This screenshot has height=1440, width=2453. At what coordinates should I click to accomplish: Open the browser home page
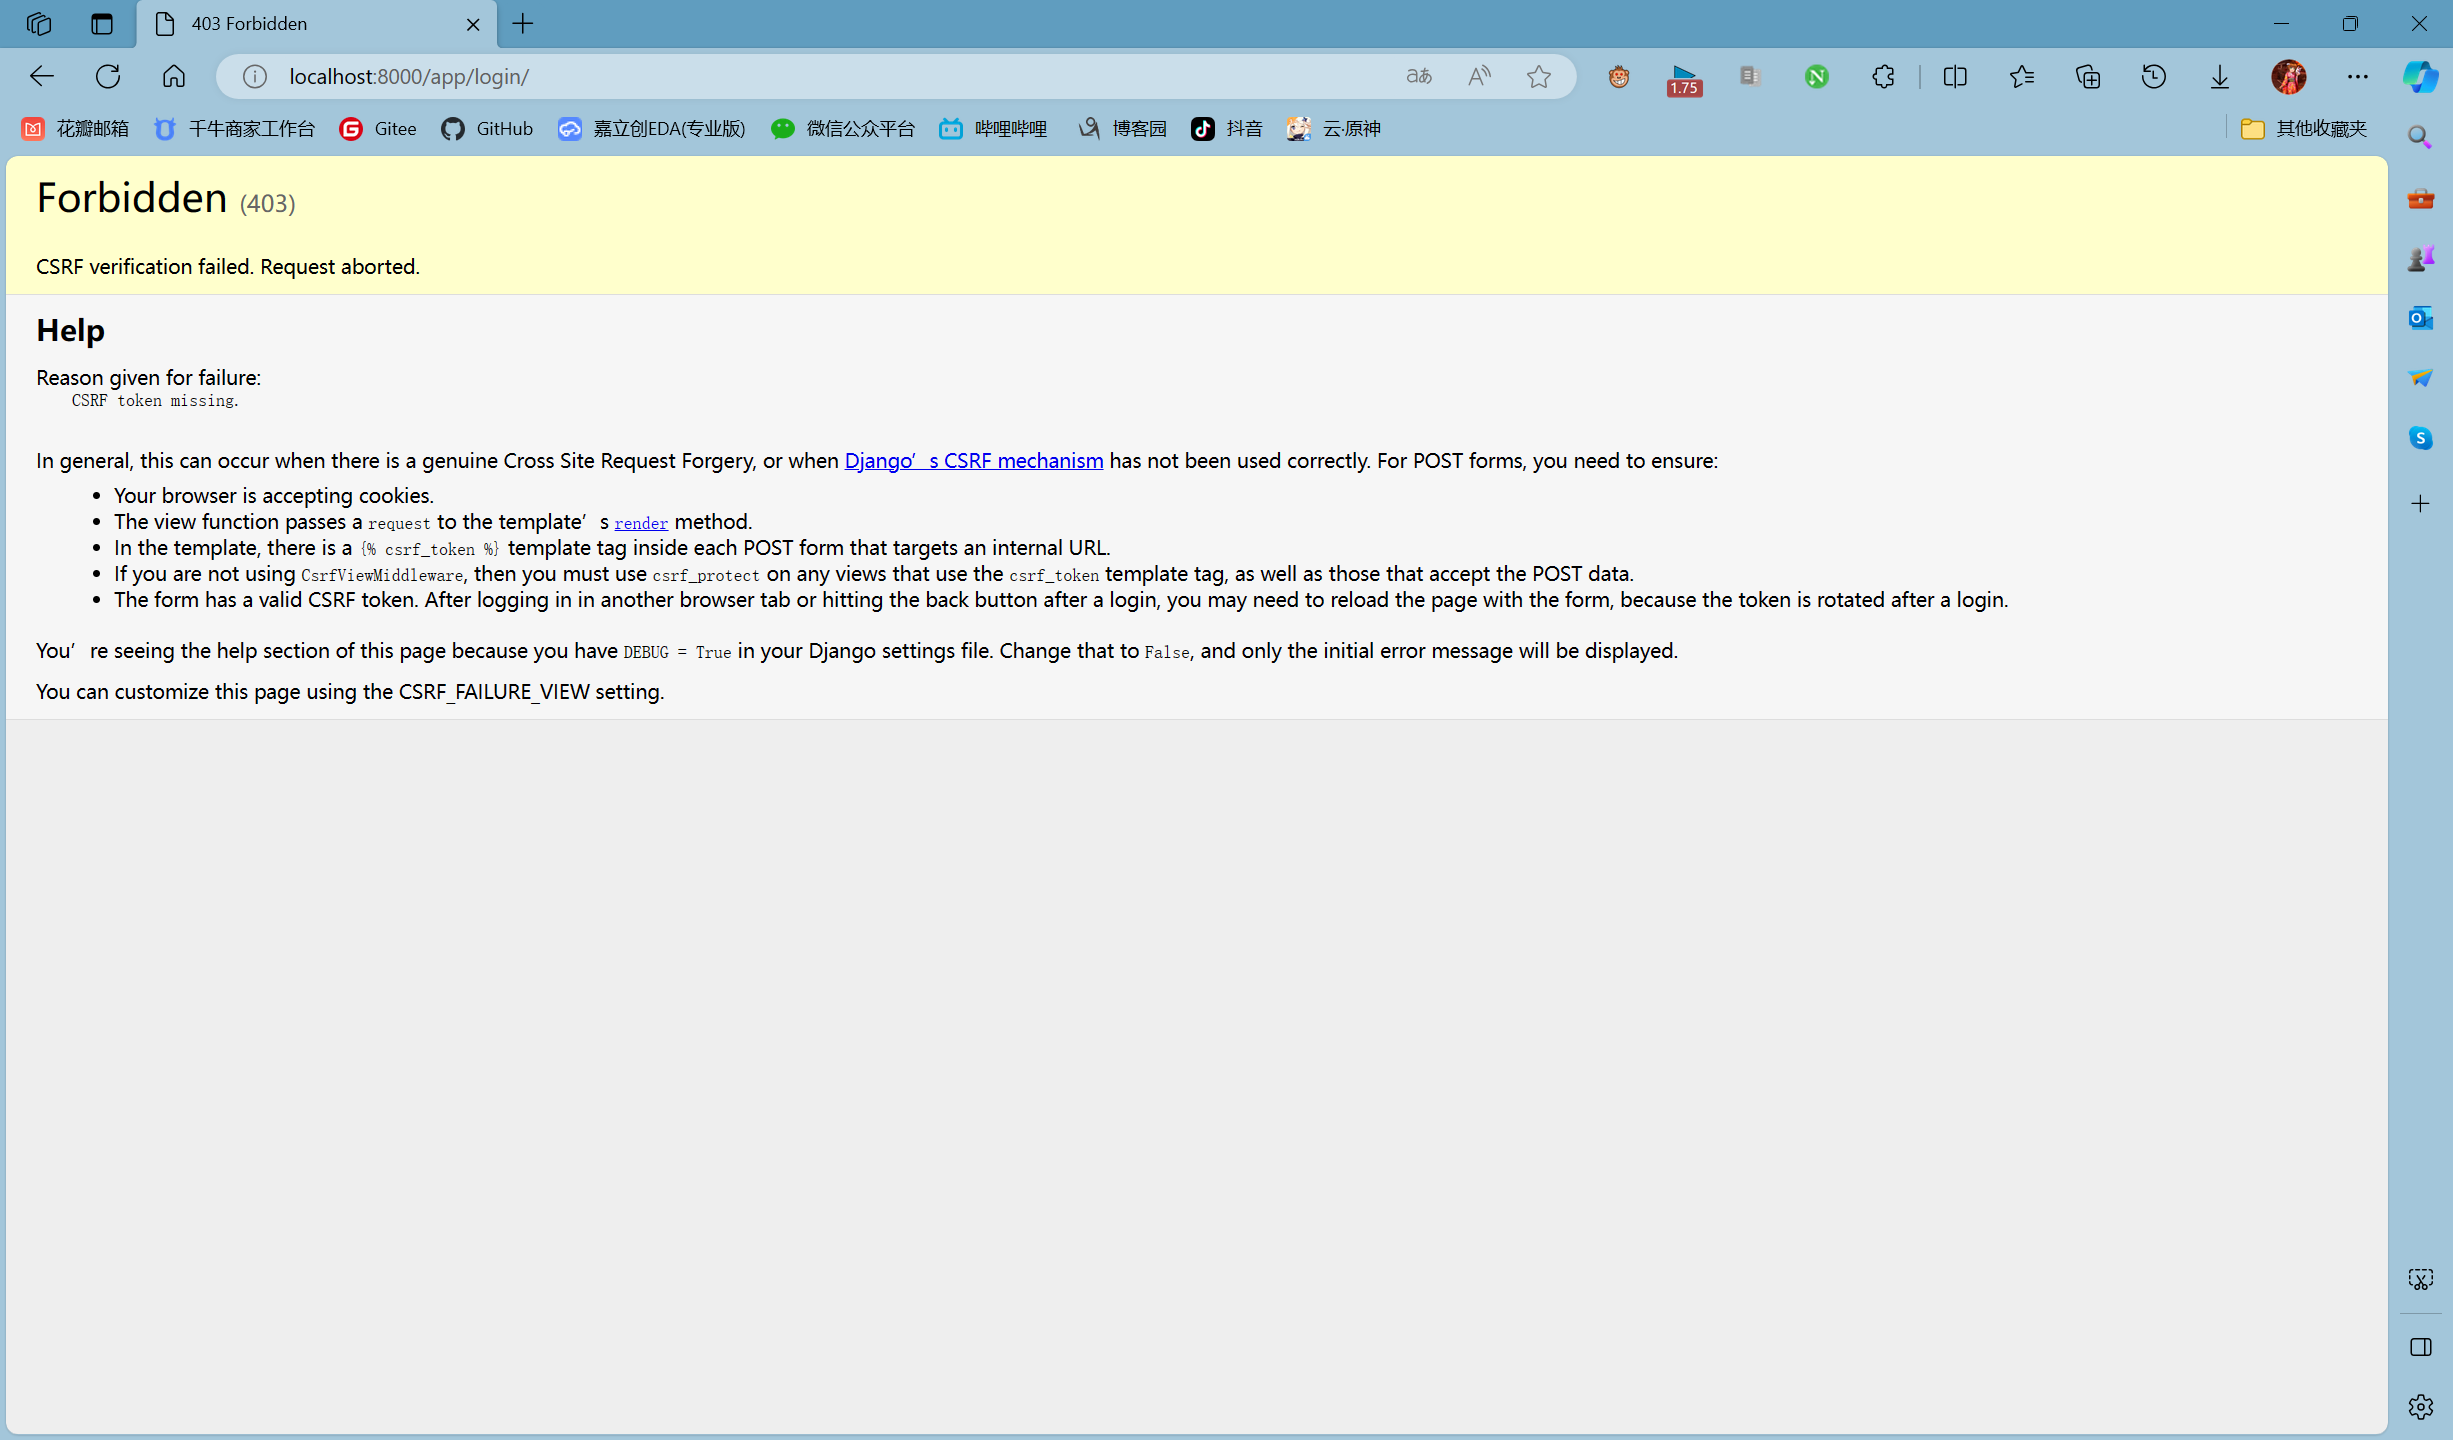tap(174, 76)
